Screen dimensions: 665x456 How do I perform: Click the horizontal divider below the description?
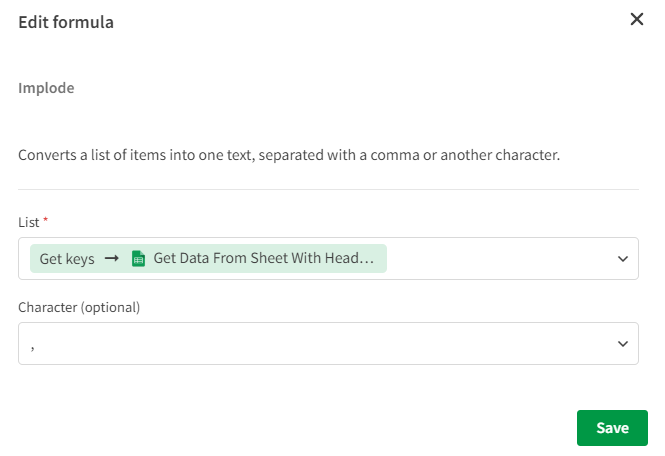[x=328, y=189]
